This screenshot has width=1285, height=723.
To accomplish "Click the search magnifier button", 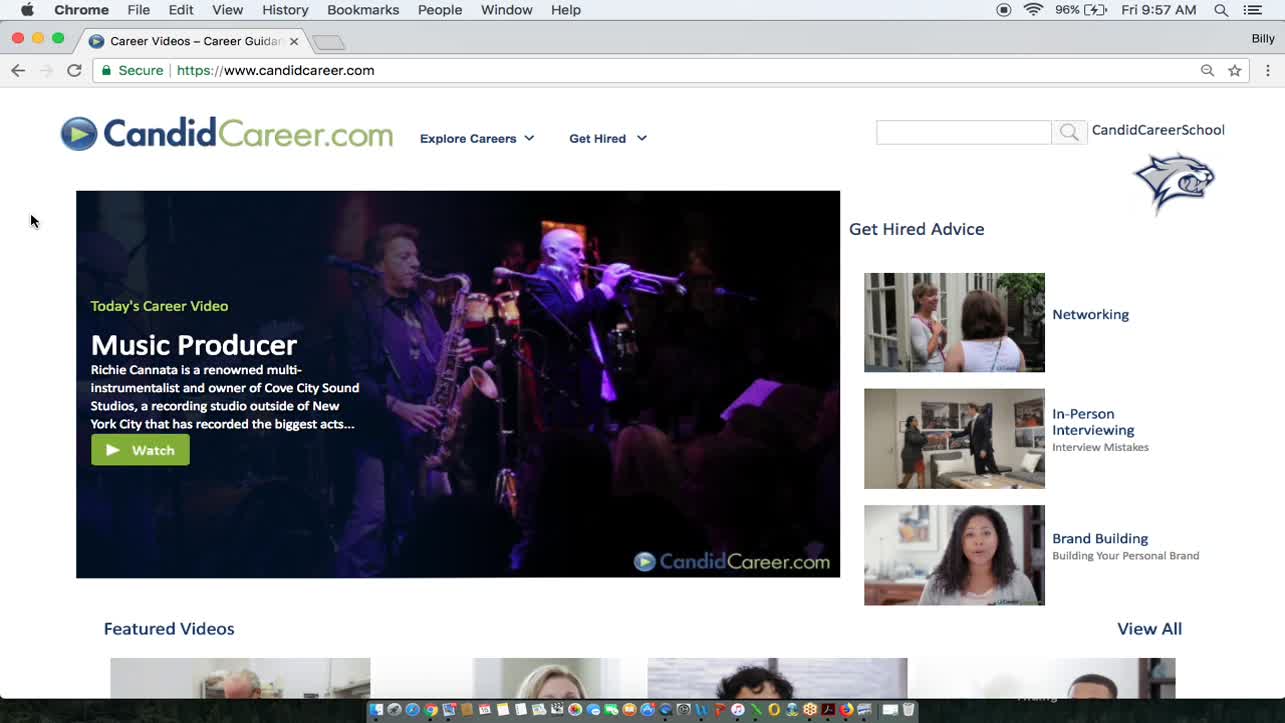I will 1069,132.
